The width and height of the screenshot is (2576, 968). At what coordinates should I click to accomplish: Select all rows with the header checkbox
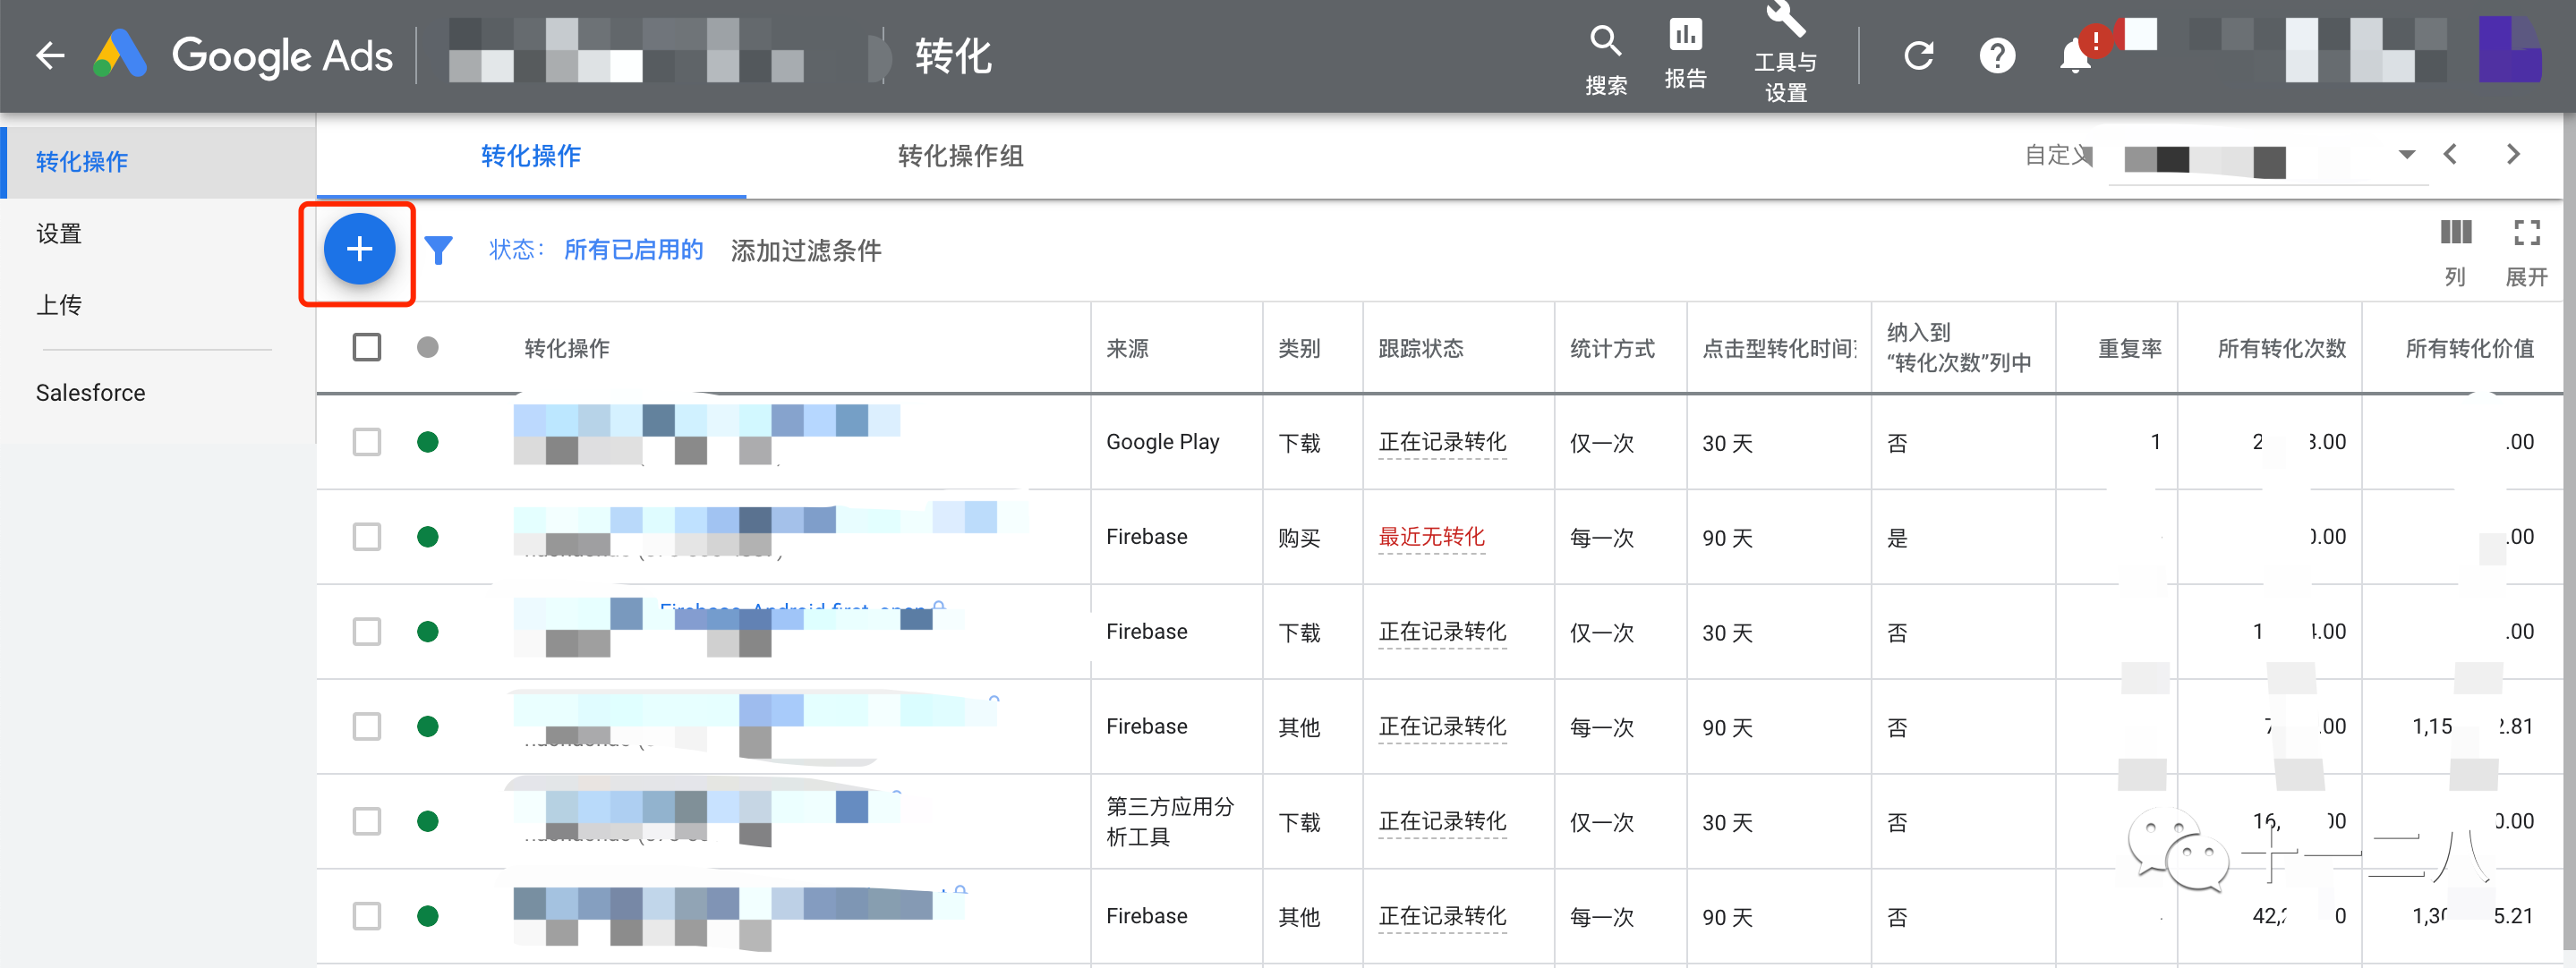(x=367, y=347)
